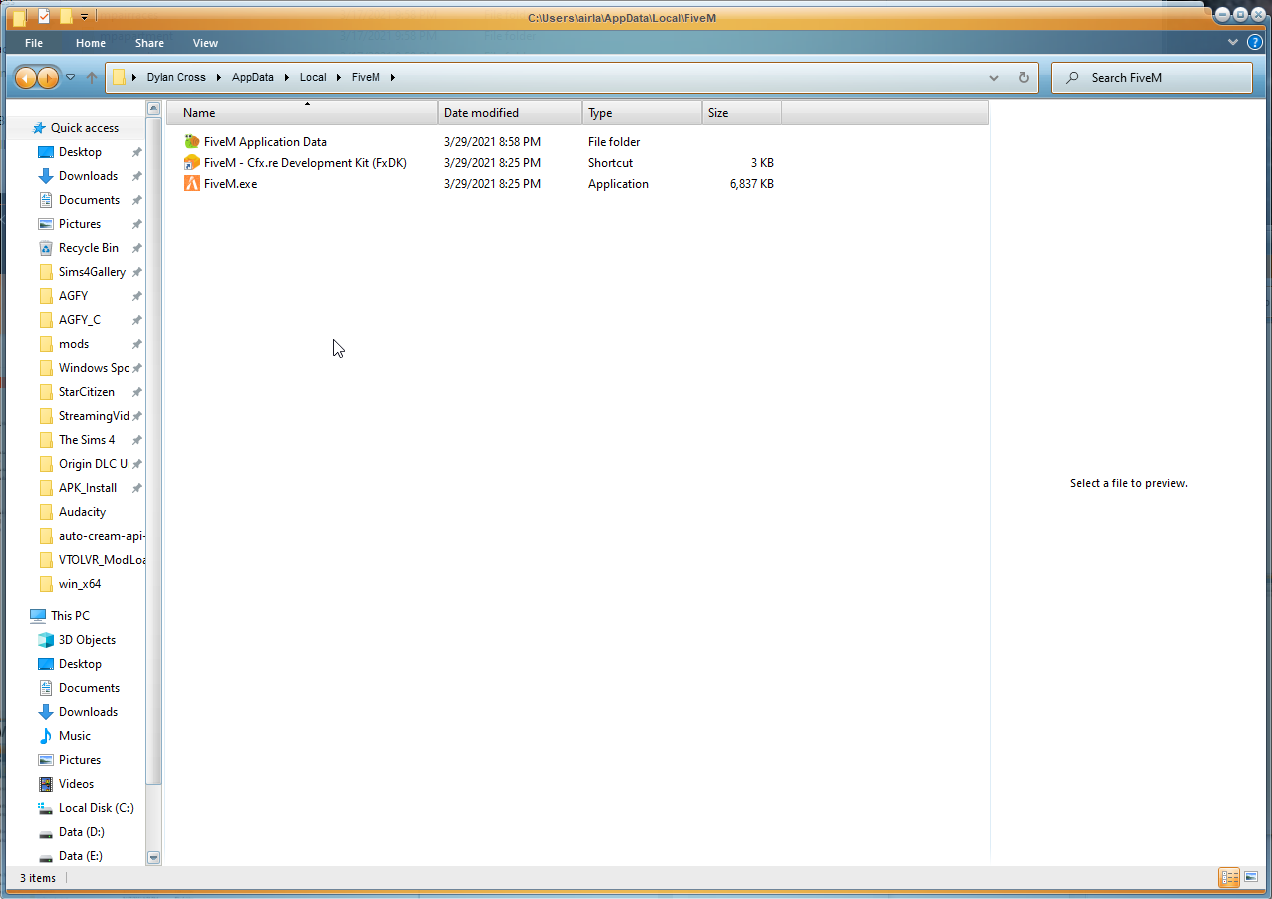1272x899 pixels.
Task: Open the File menu
Action: pyautogui.click(x=34, y=43)
